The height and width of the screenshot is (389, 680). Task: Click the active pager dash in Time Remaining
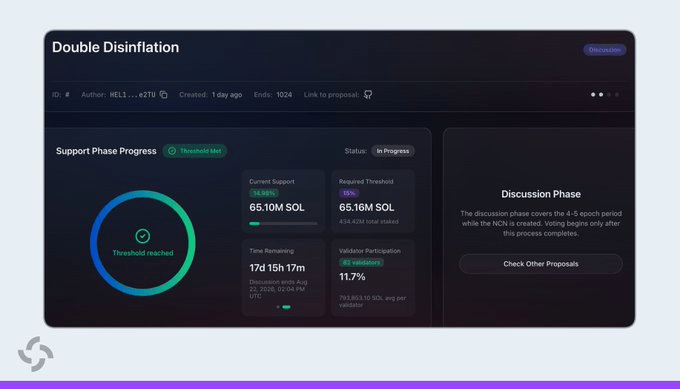pyautogui.click(x=286, y=307)
